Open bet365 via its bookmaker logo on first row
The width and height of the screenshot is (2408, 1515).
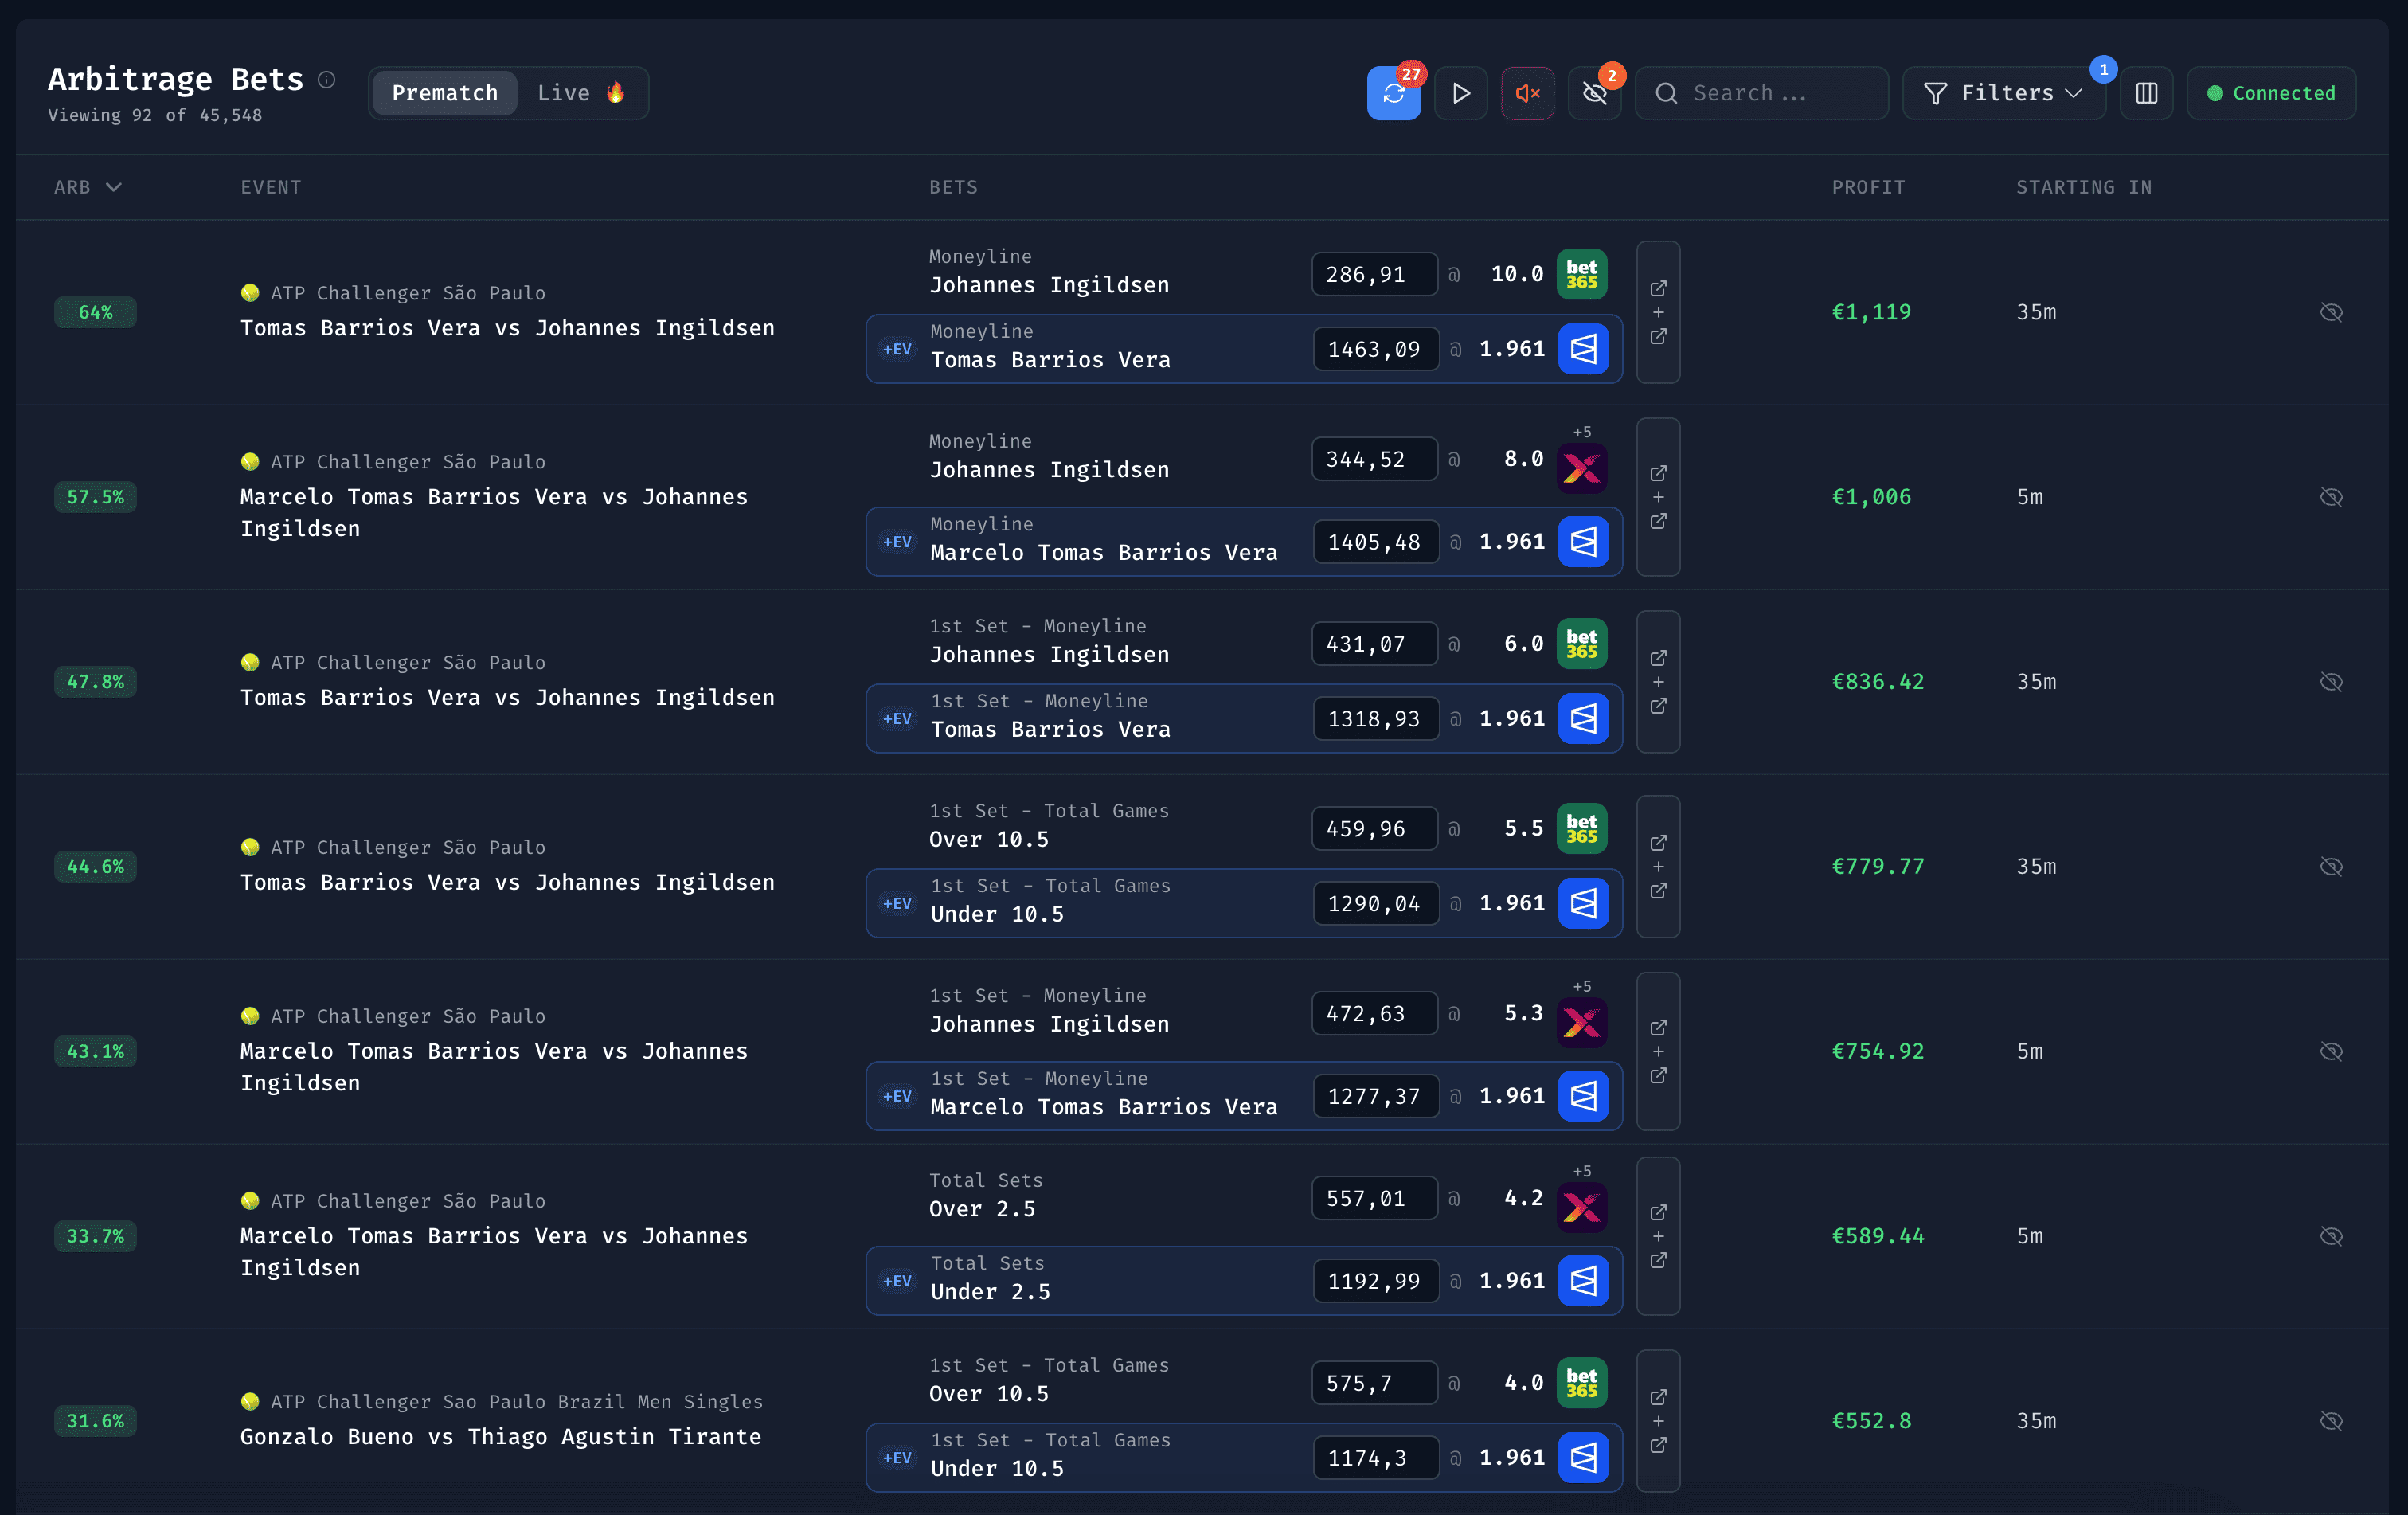pos(1583,273)
